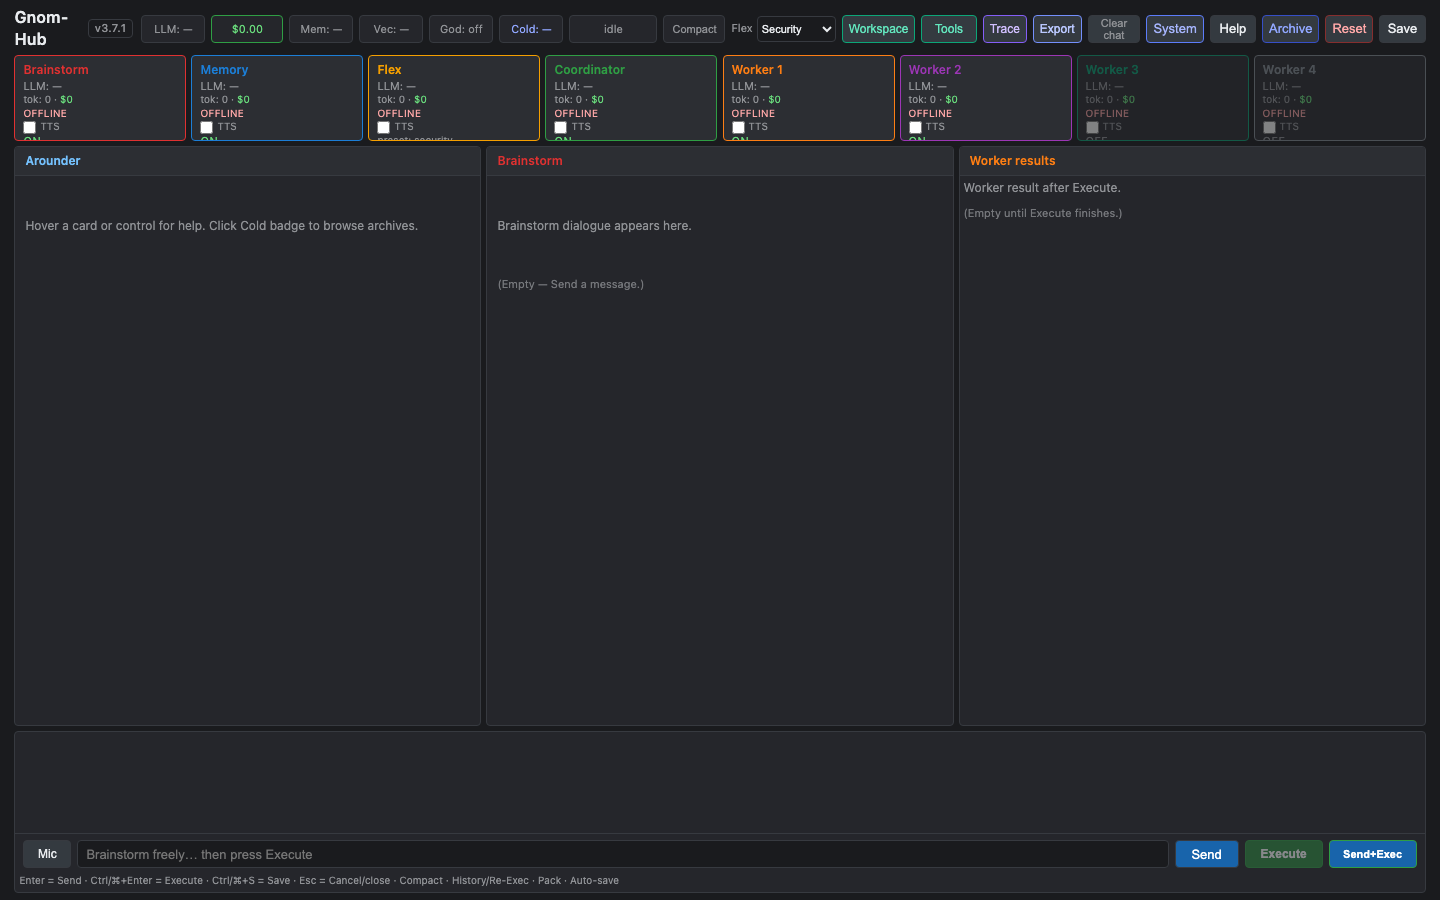Click the Arounder hover help hint text
The image size is (1440, 900).
pos(221,226)
